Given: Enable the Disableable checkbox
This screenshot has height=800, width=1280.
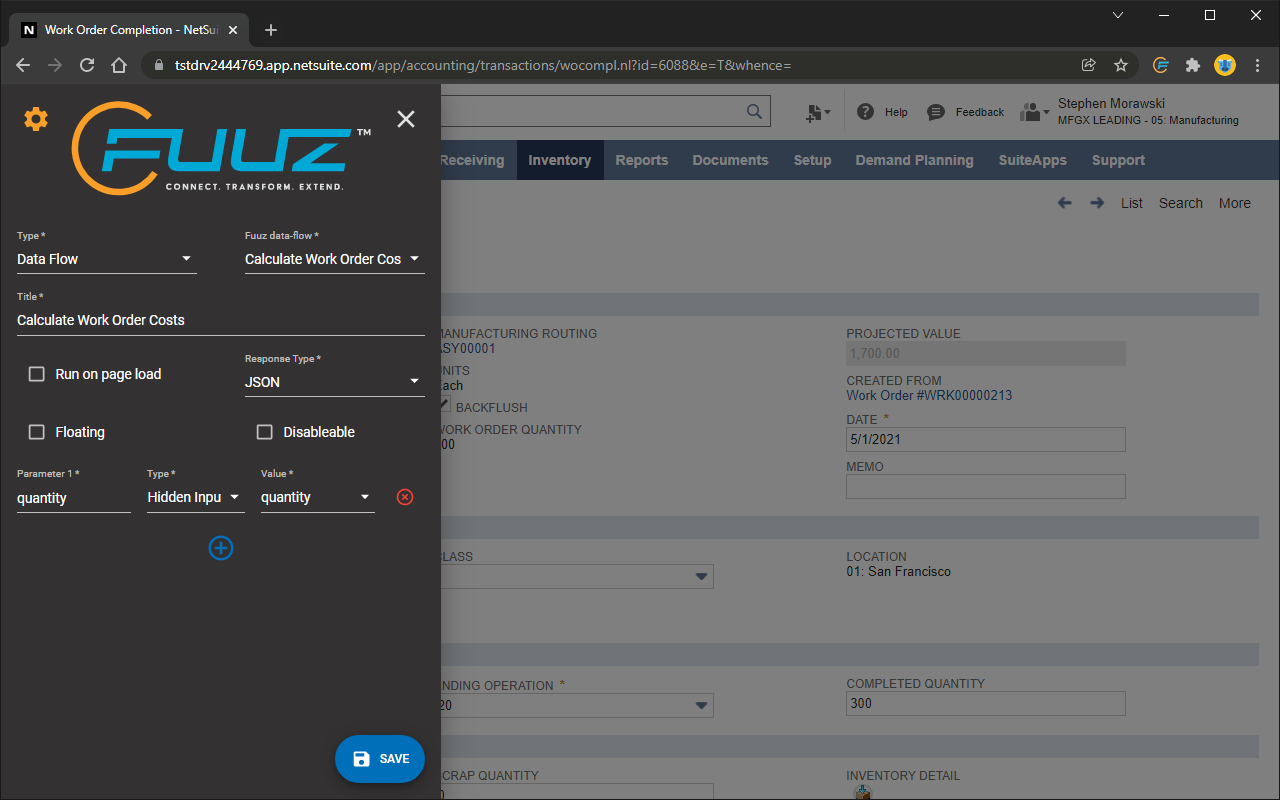Looking at the screenshot, I should click(x=264, y=431).
